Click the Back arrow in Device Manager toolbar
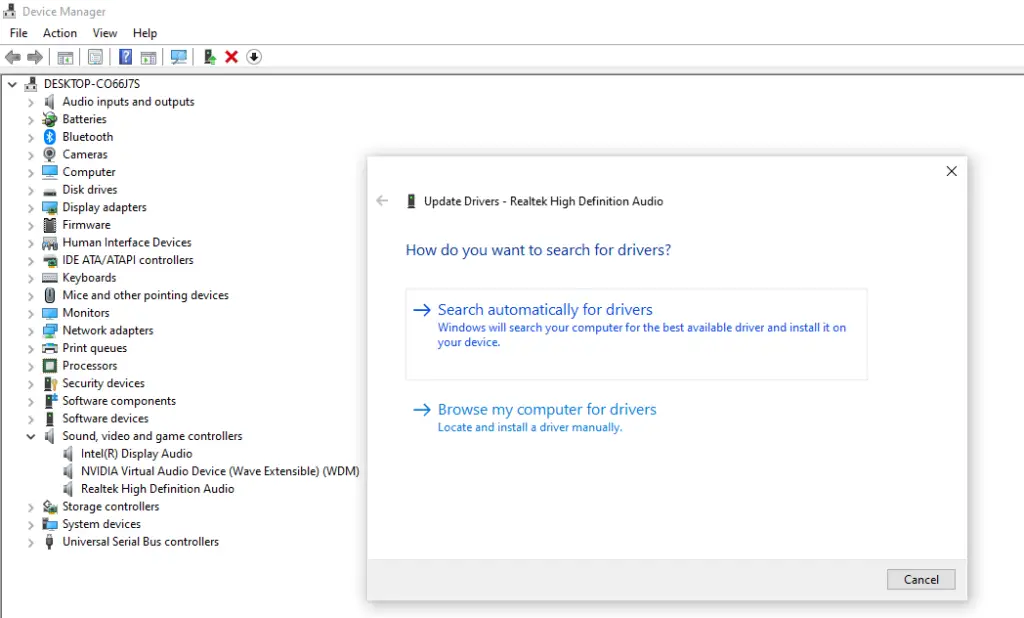This screenshot has width=1024, height=618. [x=12, y=57]
